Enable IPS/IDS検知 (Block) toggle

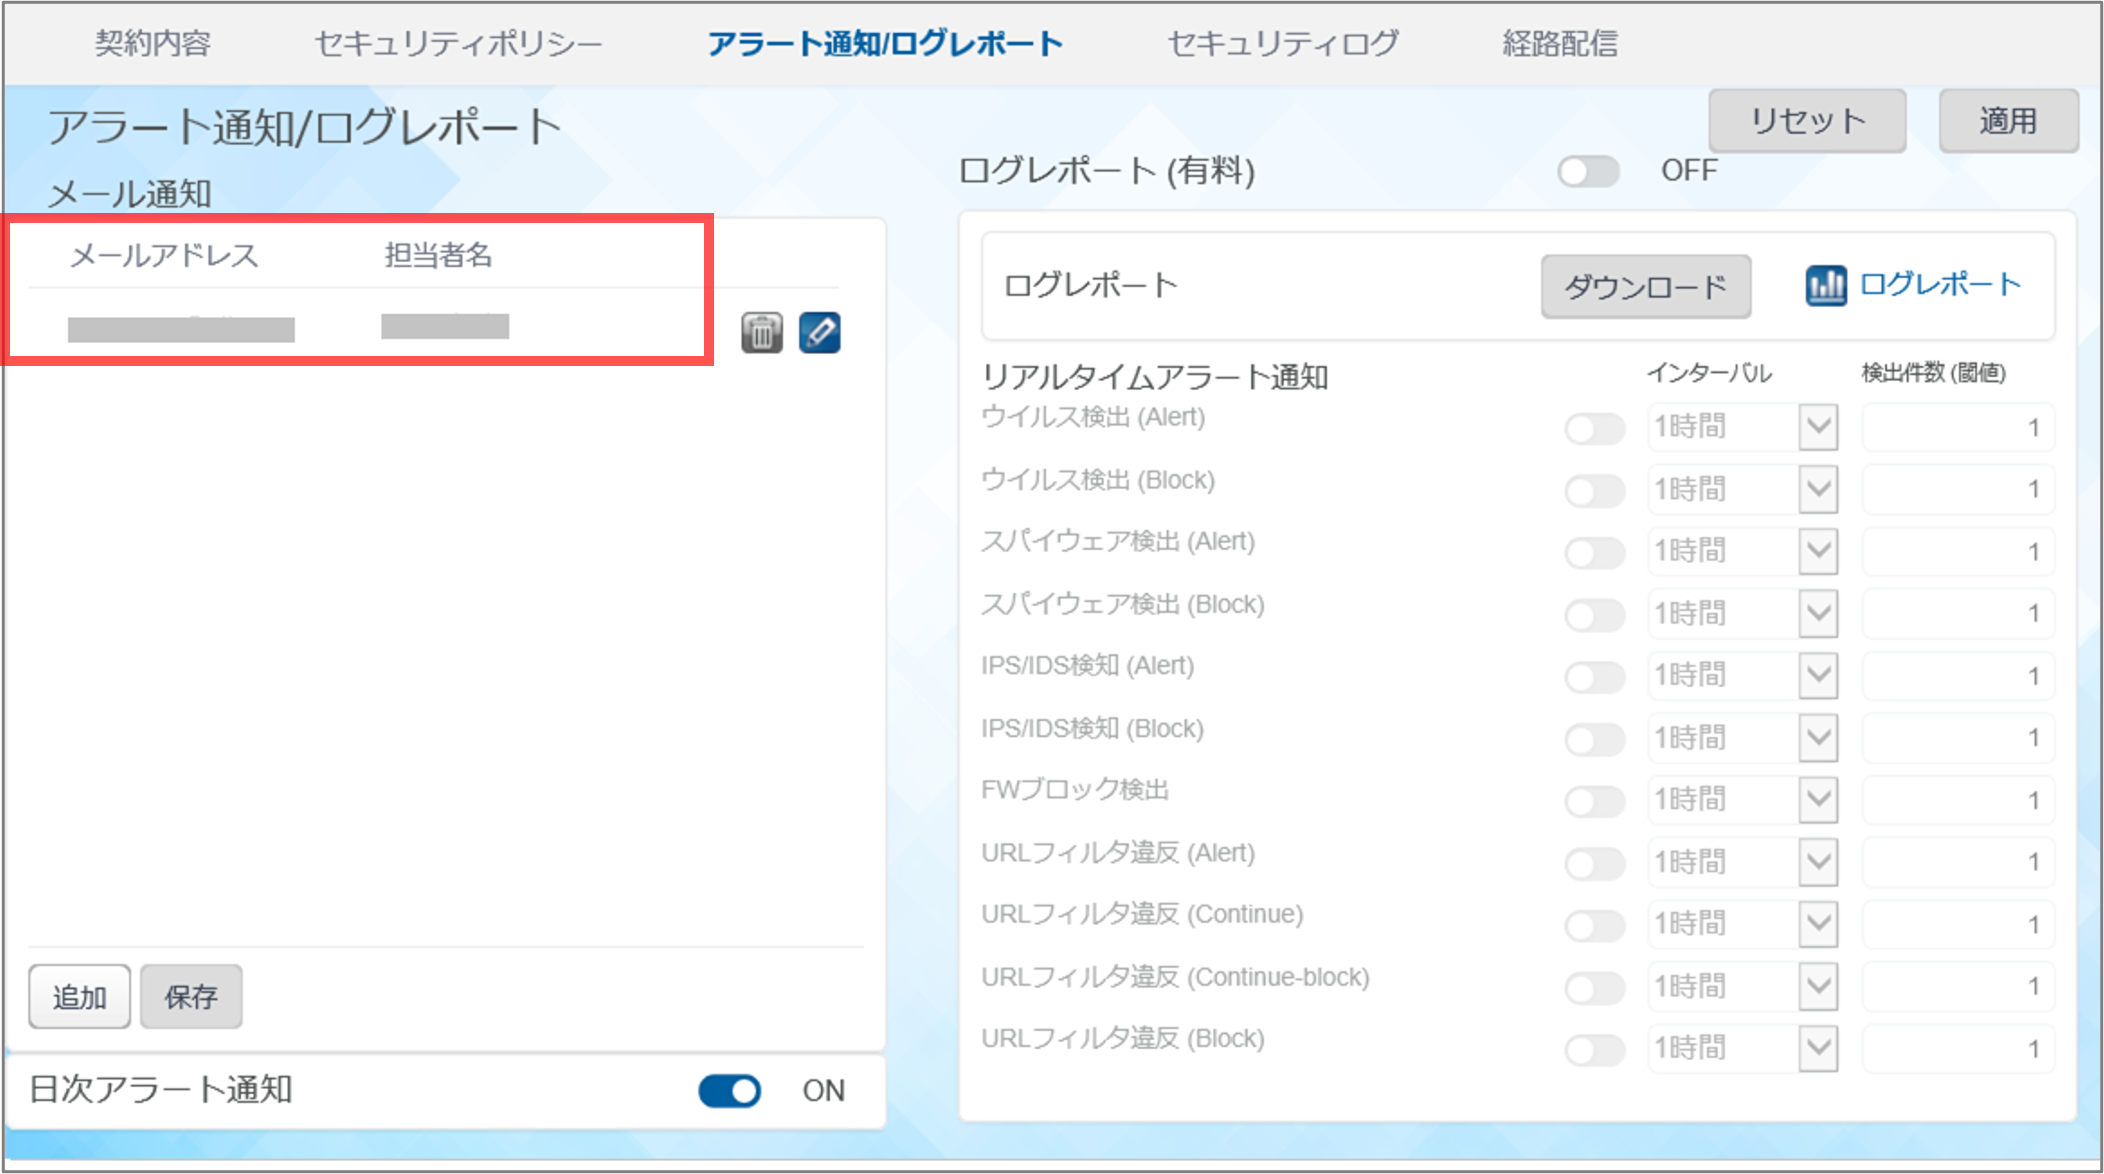pyautogui.click(x=1594, y=739)
